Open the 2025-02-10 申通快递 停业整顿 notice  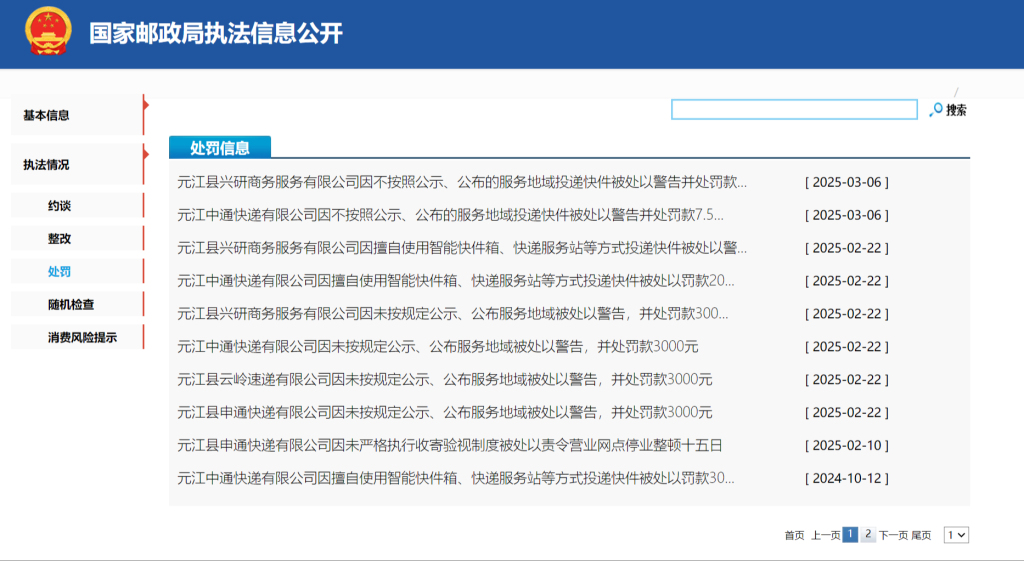pyautogui.click(x=449, y=445)
